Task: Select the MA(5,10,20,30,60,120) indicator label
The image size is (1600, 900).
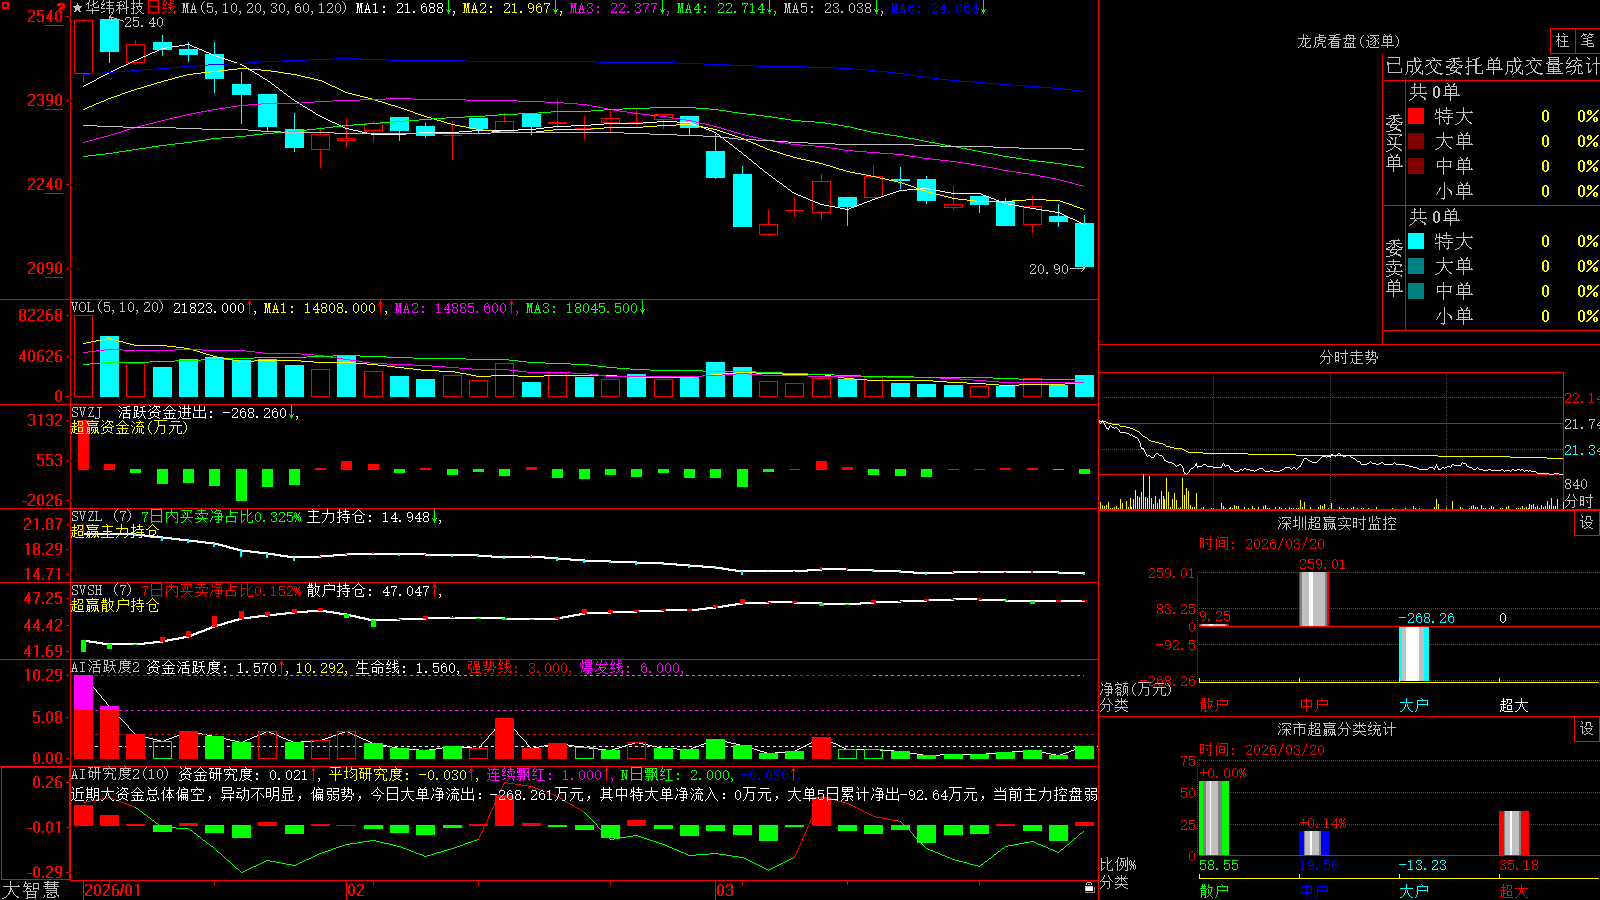Action: point(264,8)
